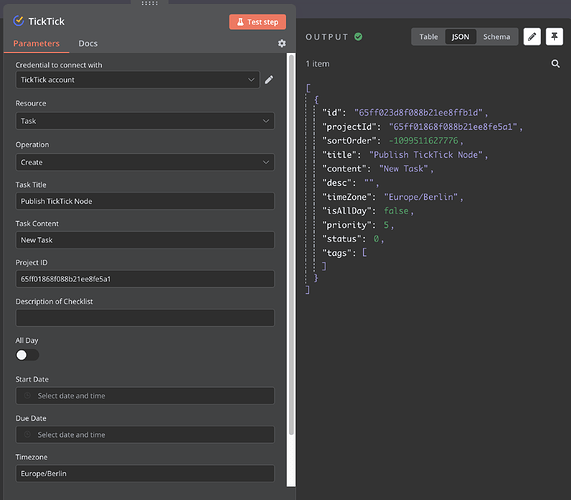Focus the Description of Checklist field
Image resolution: width=571 pixels, height=500 pixels.
pos(145,318)
